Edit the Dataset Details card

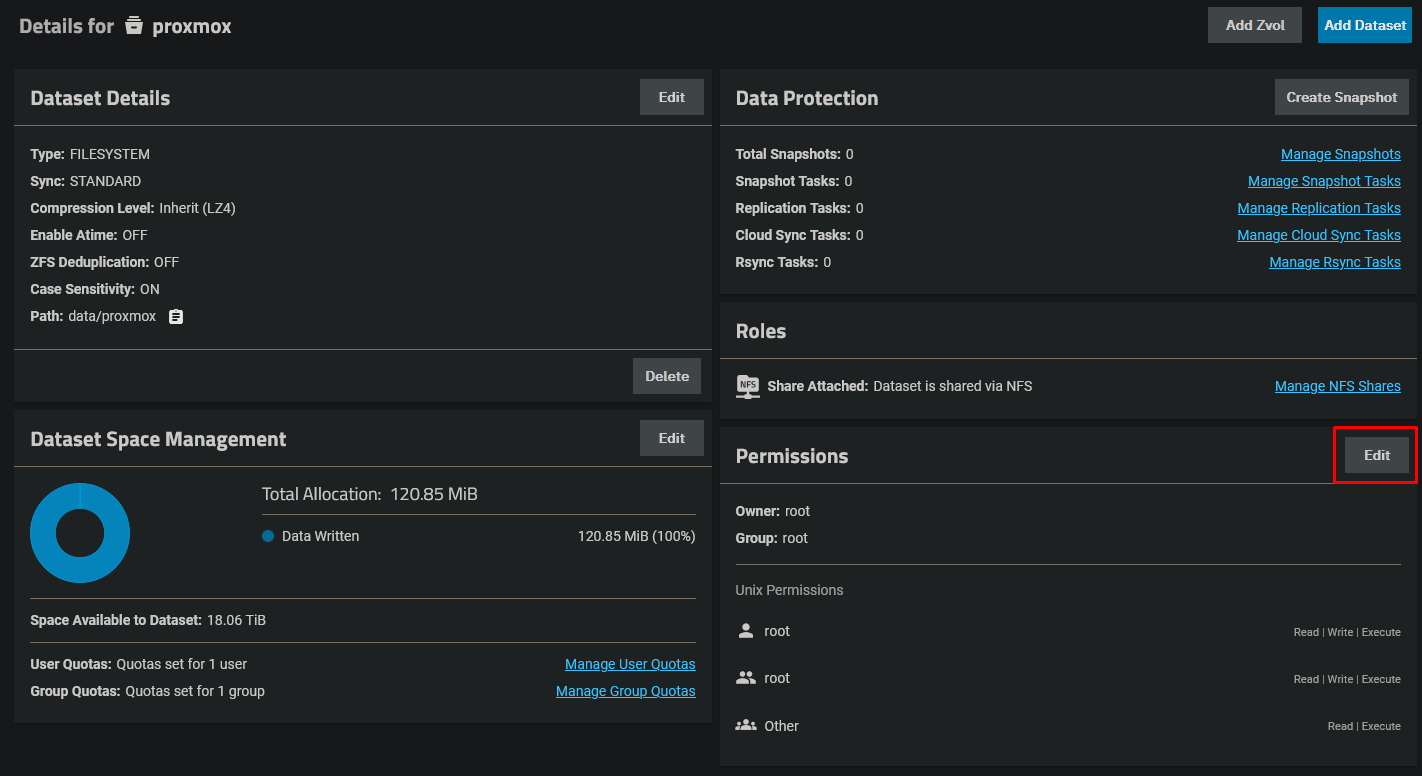(671, 97)
